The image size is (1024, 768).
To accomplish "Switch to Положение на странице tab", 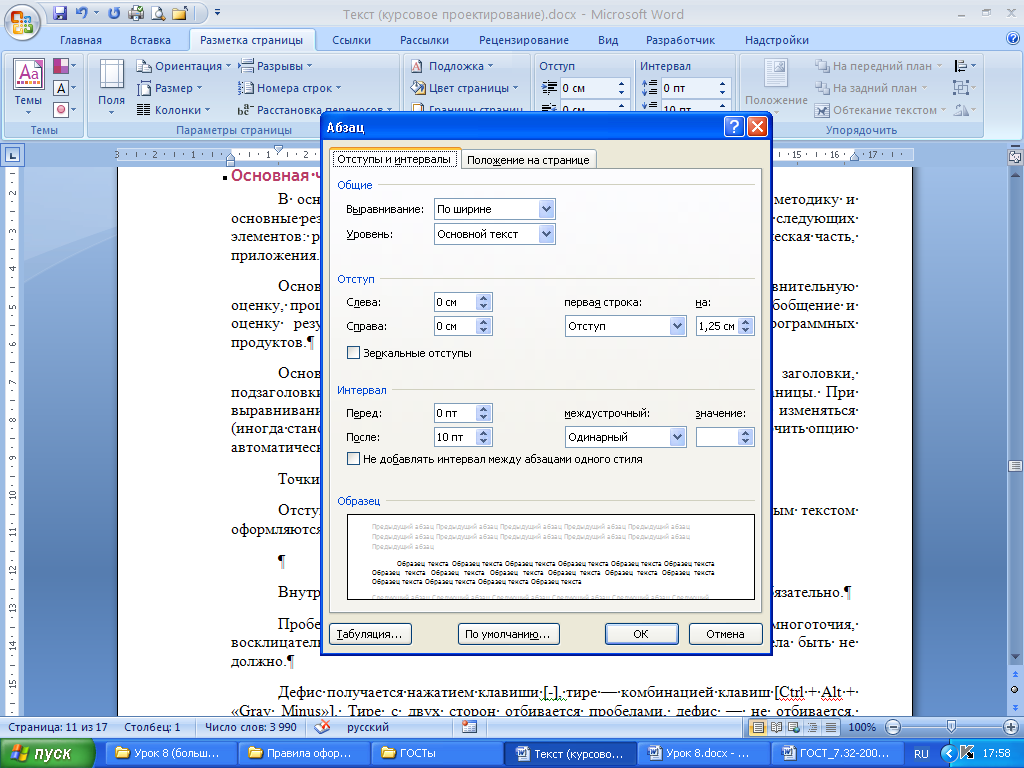I will [x=528, y=160].
